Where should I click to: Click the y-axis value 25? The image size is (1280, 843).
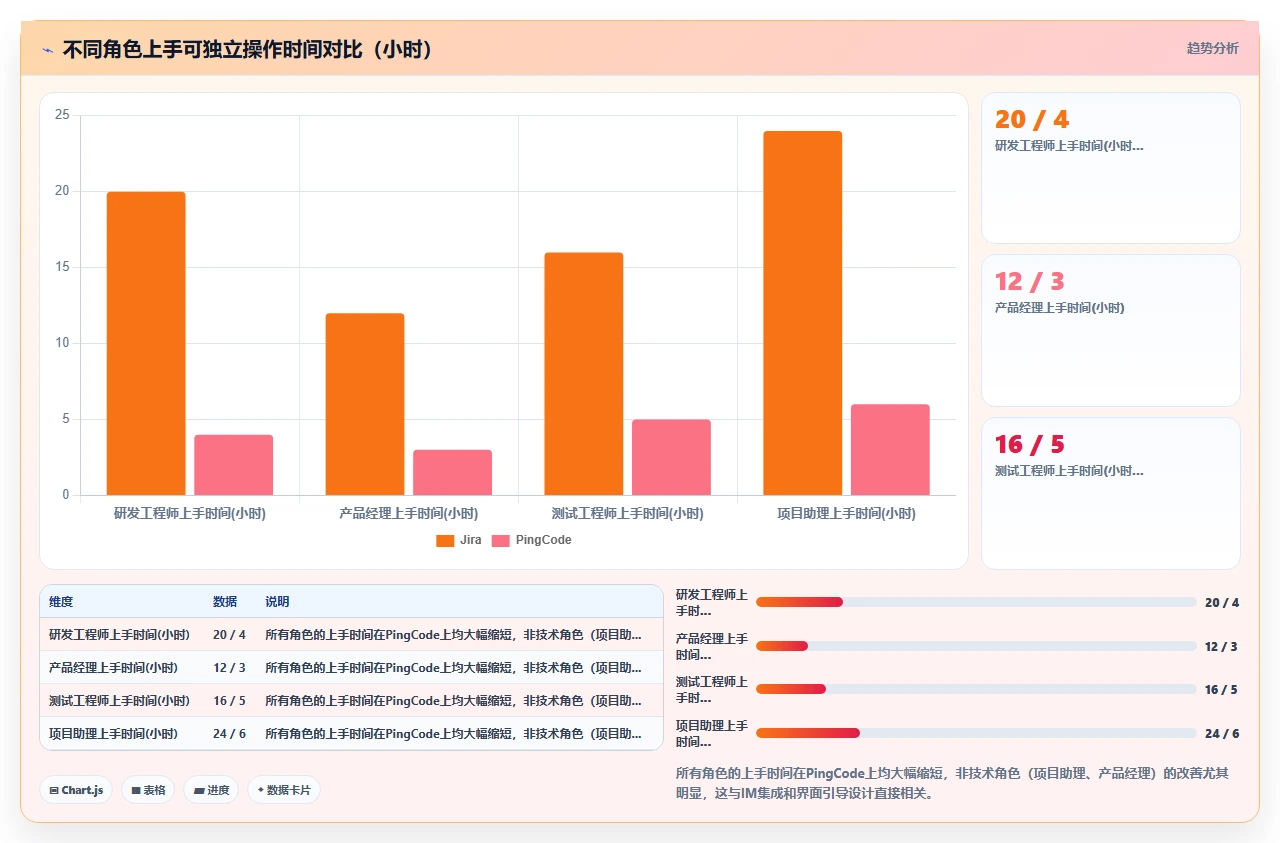point(62,115)
